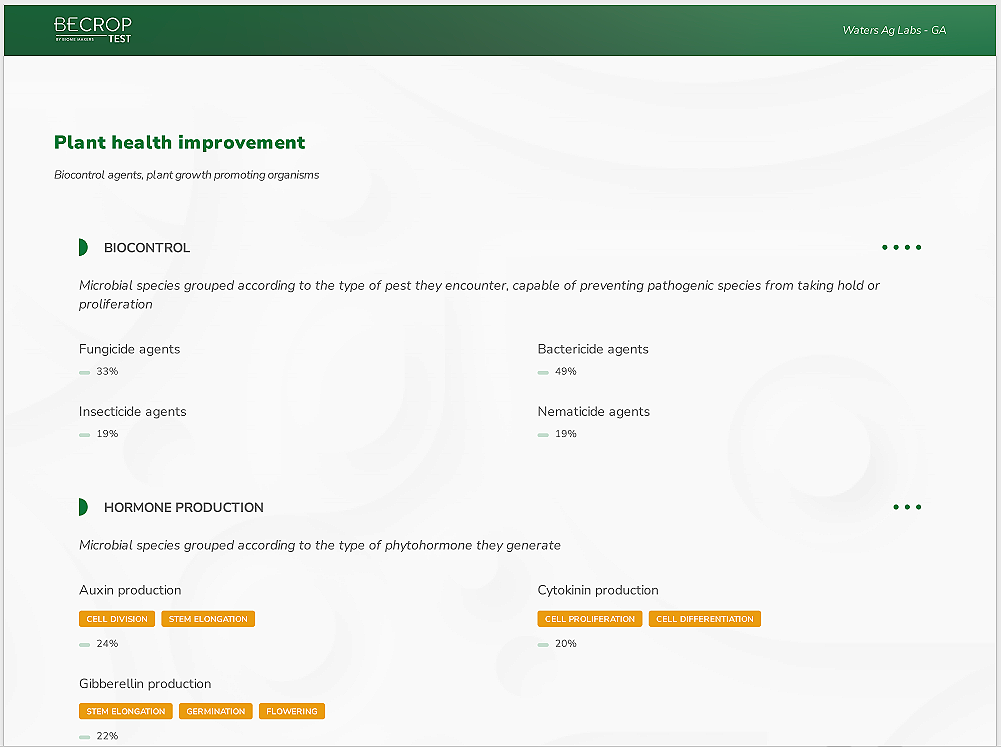Screen dimensions: 1001x747
Task: Click Waters Ag Labs - GA header label
Action: coord(894,30)
